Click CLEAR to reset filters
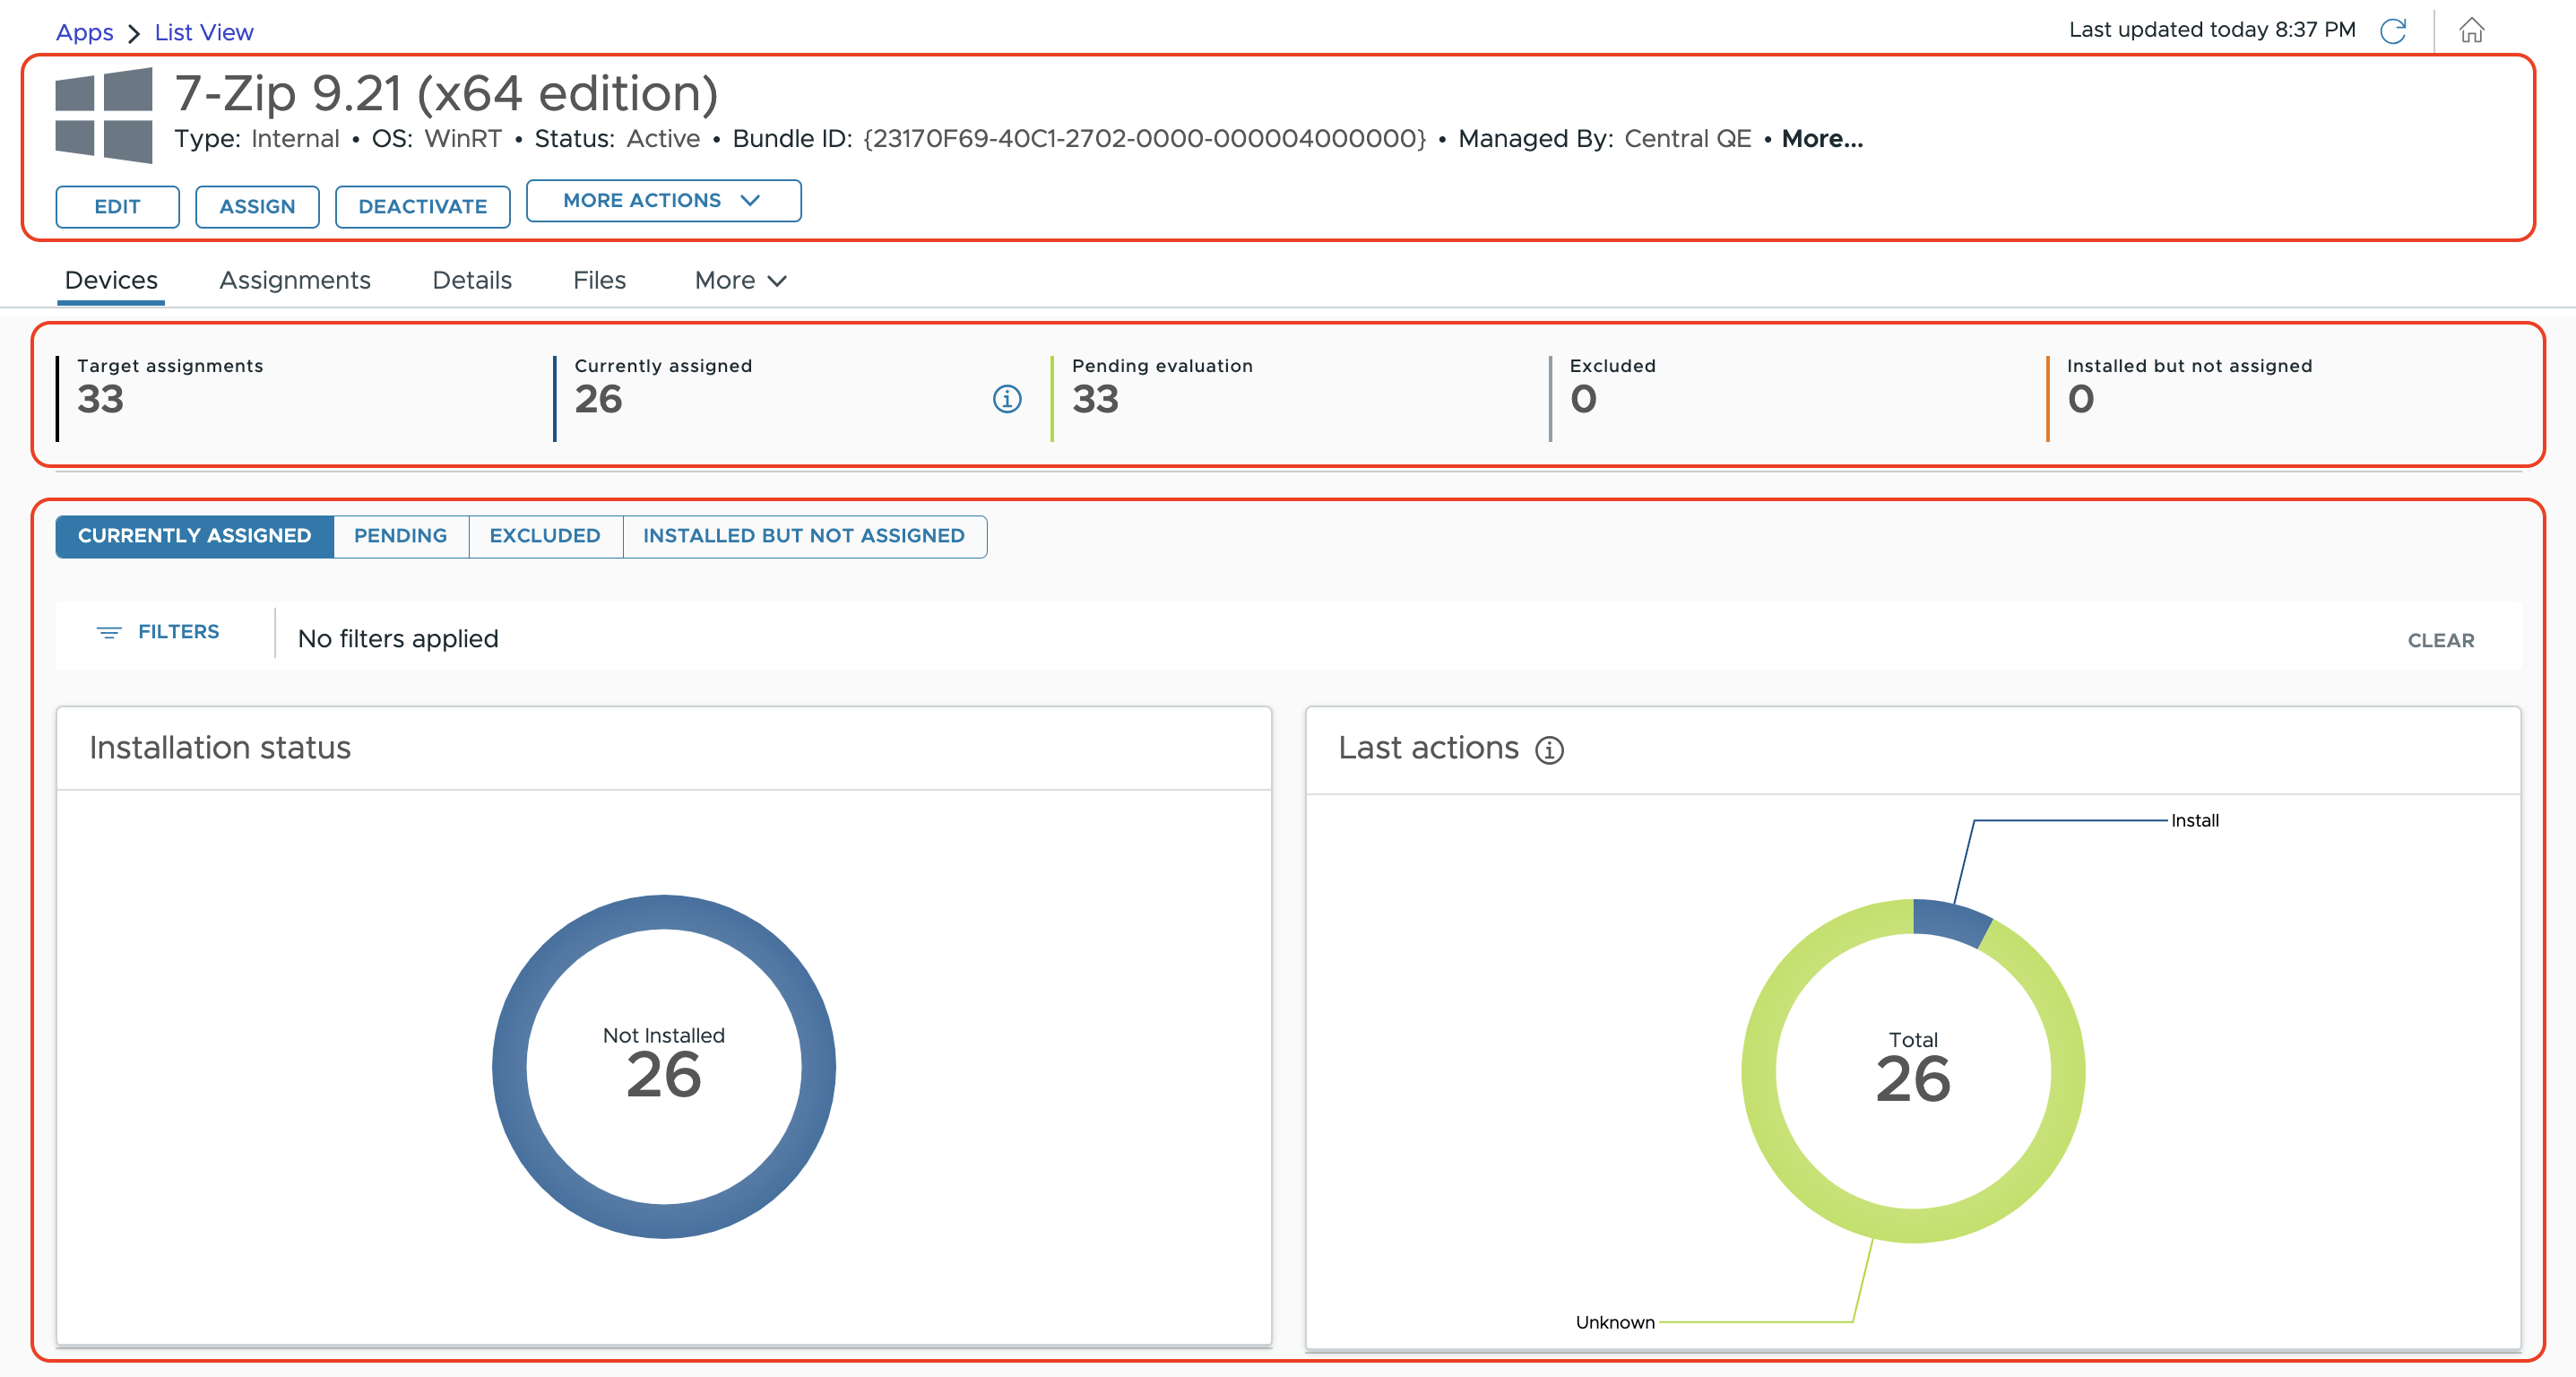Screen dimensions: 2576x1377 (x=2440, y=641)
